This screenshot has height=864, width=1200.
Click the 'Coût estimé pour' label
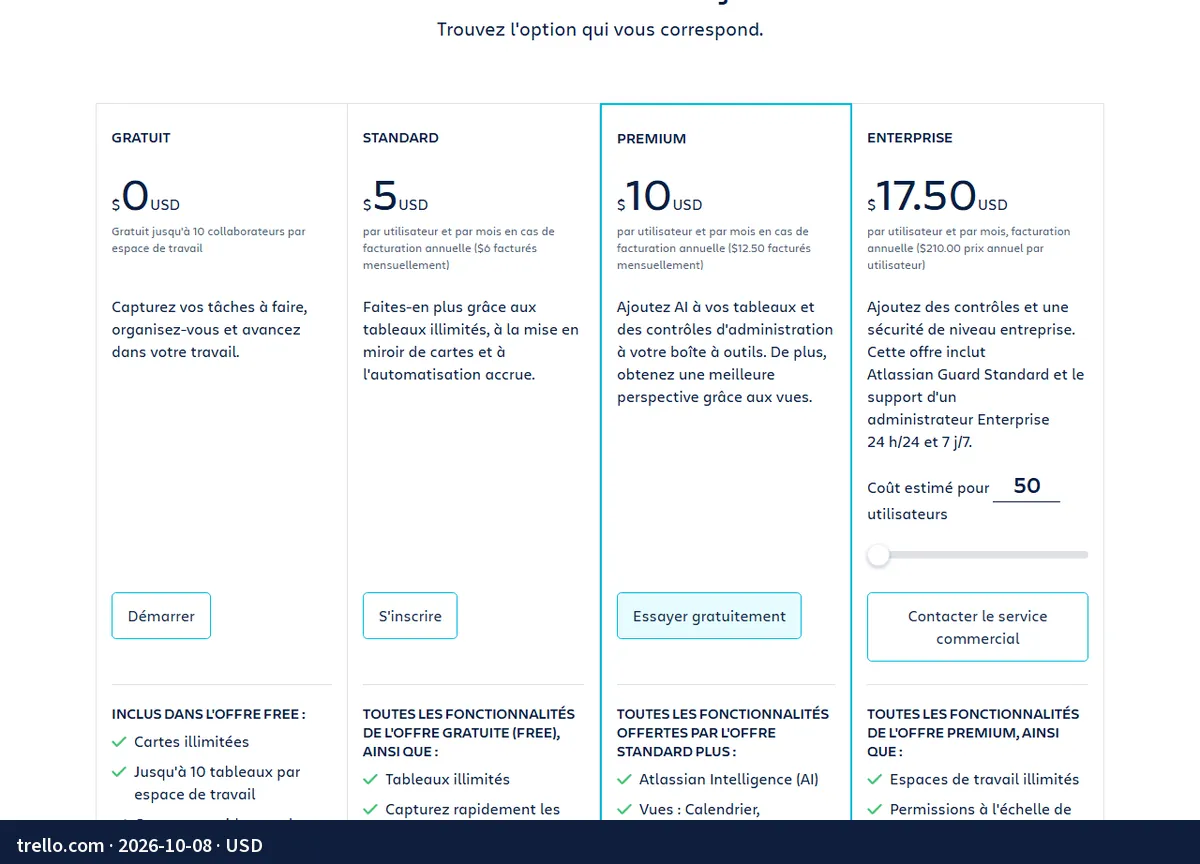point(928,488)
